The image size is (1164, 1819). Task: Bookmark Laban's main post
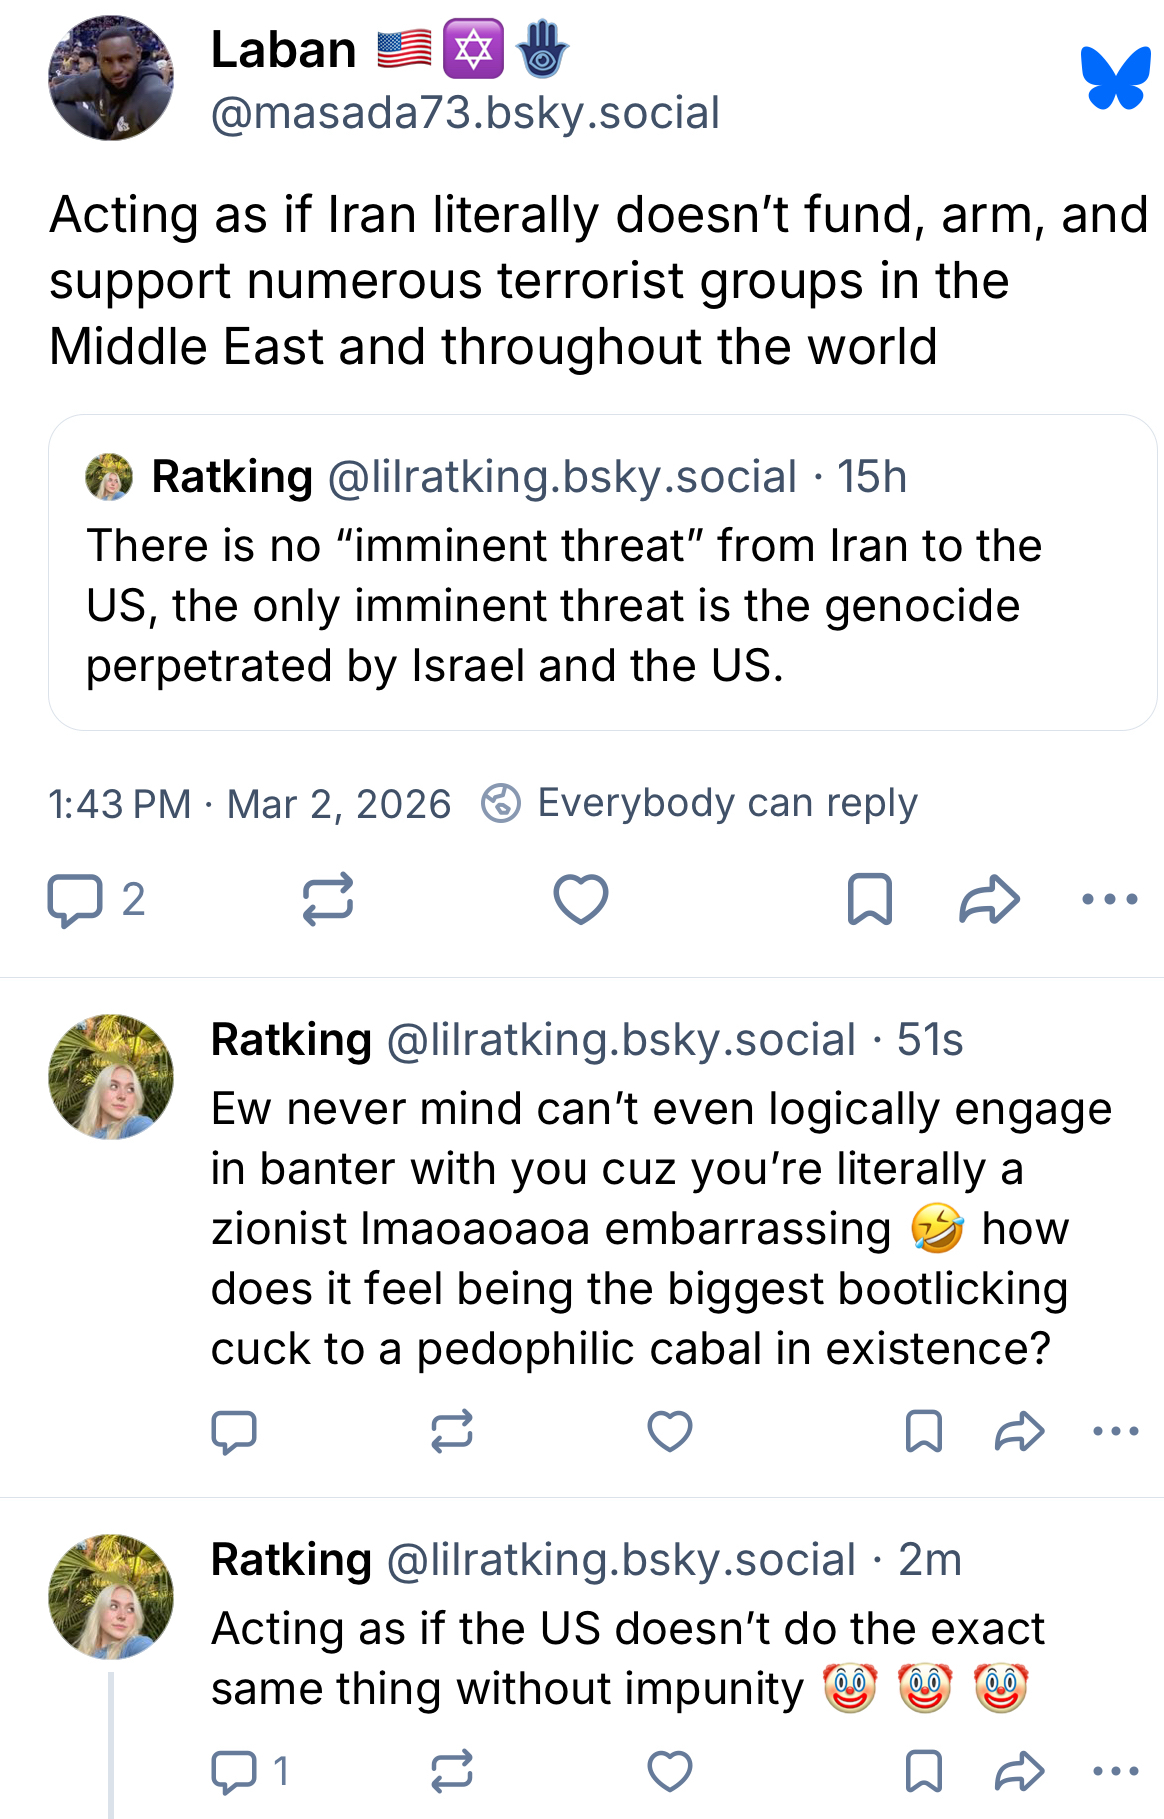coord(869,898)
